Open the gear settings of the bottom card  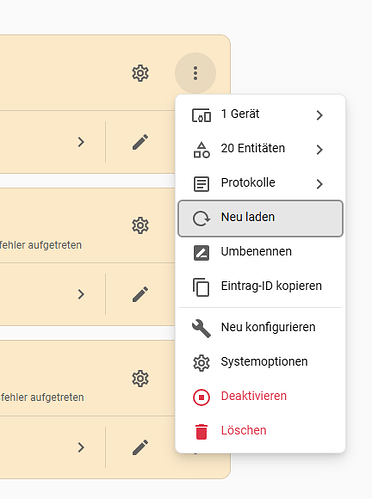pyautogui.click(x=140, y=379)
